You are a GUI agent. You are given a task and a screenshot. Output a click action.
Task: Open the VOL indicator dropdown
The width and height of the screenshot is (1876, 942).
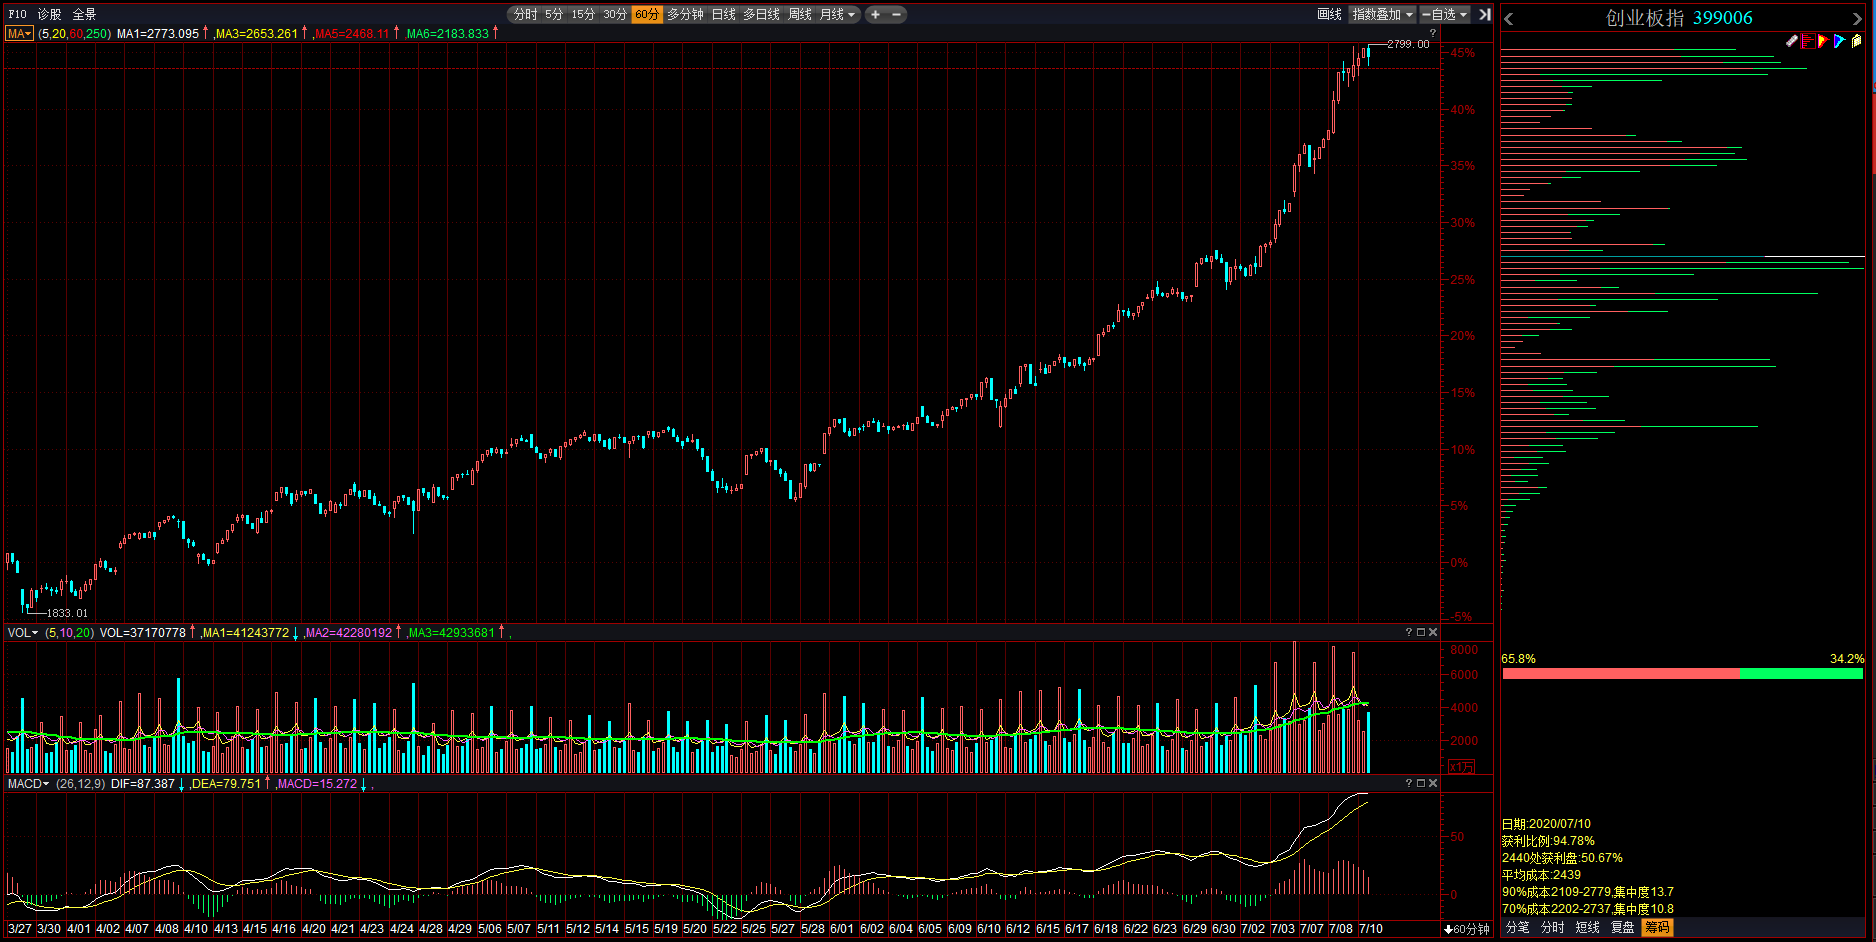coord(23,633)
